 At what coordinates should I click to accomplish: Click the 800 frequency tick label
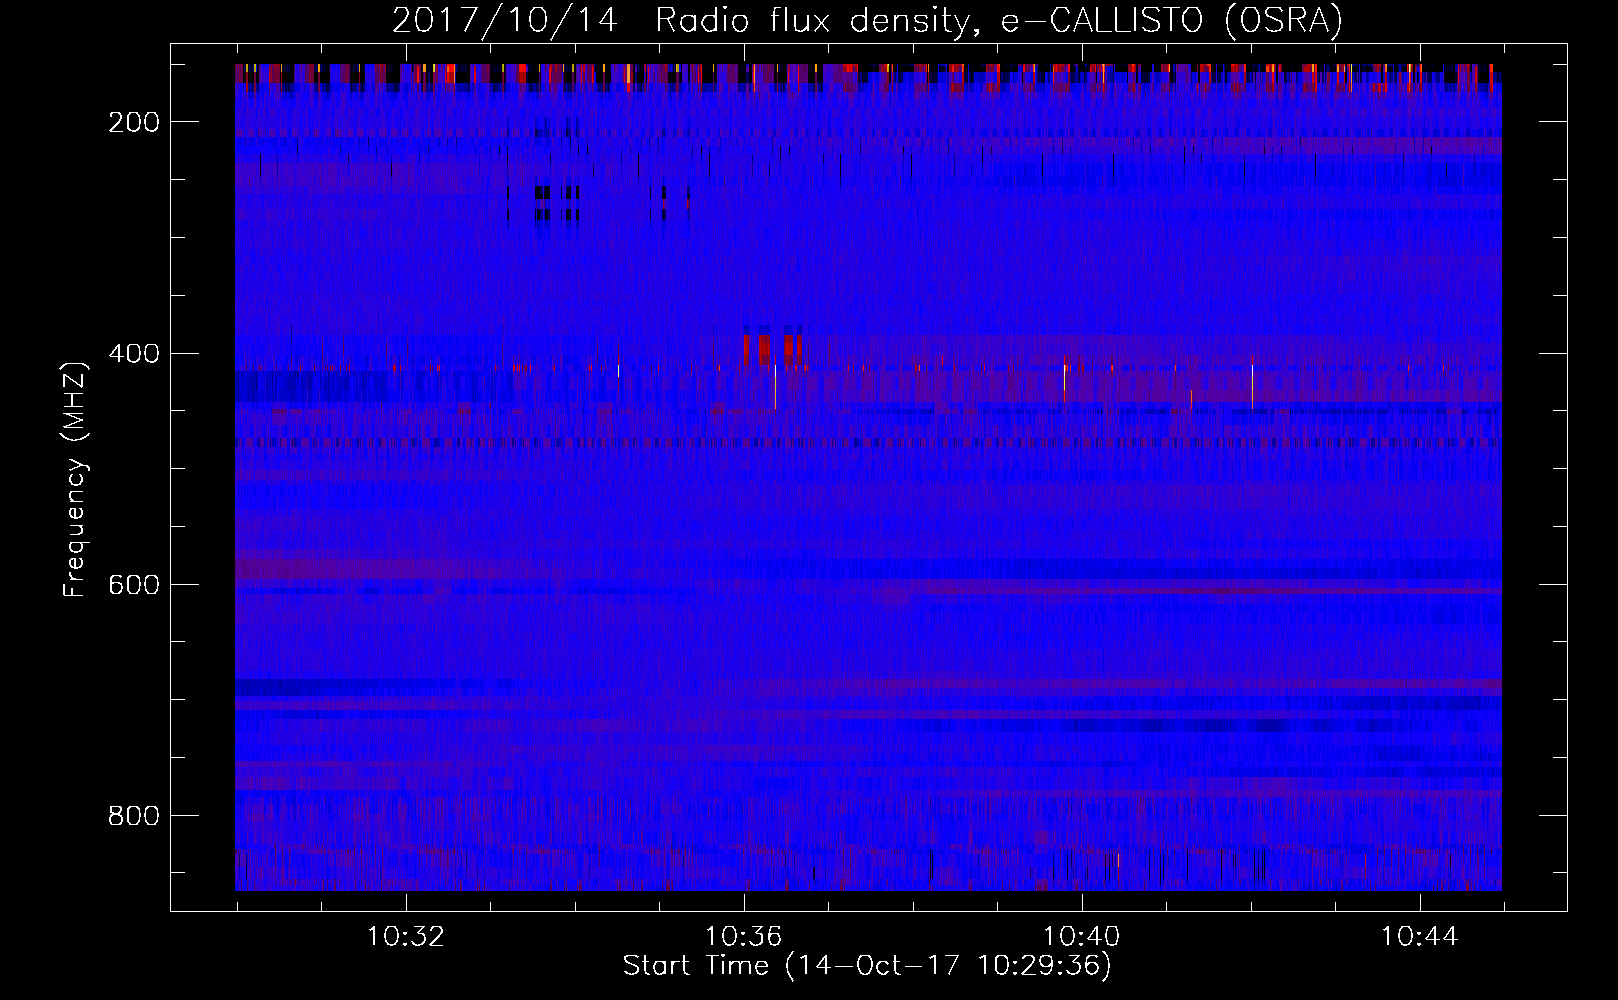(135, 816)
